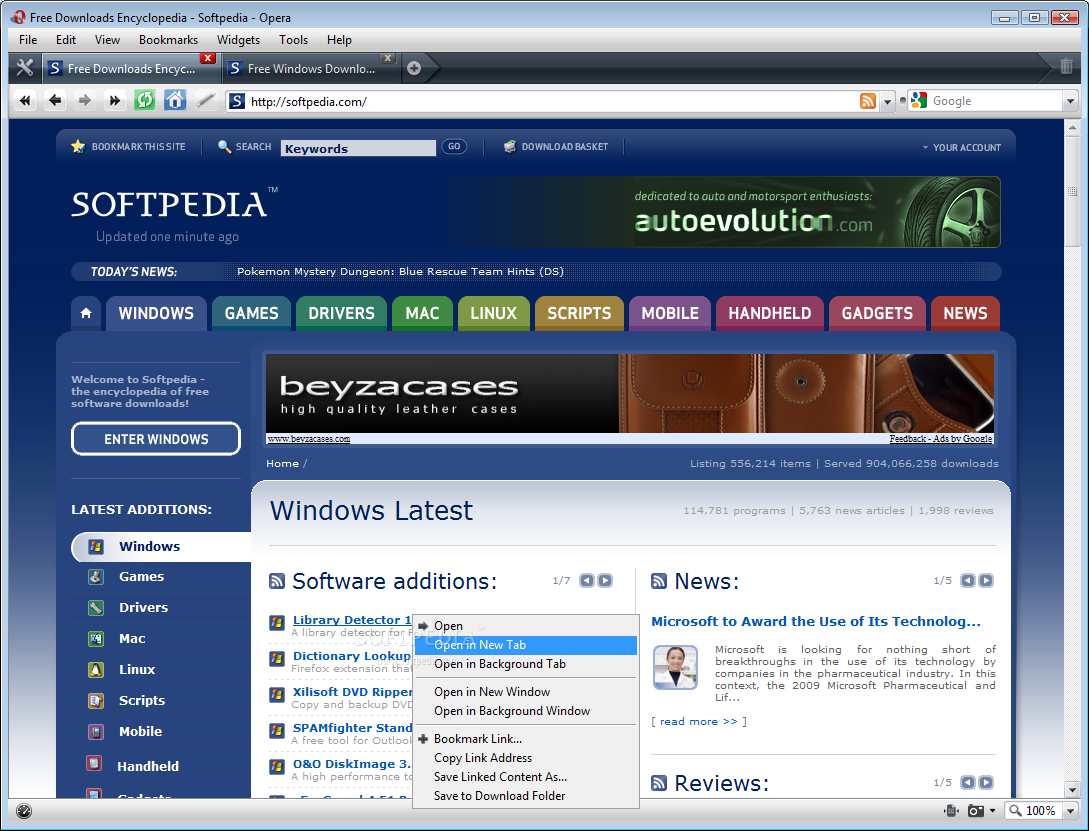This screenshot has width=1089, height=831.
Task: Click the Keywords search field
Action: coord(358,148)
